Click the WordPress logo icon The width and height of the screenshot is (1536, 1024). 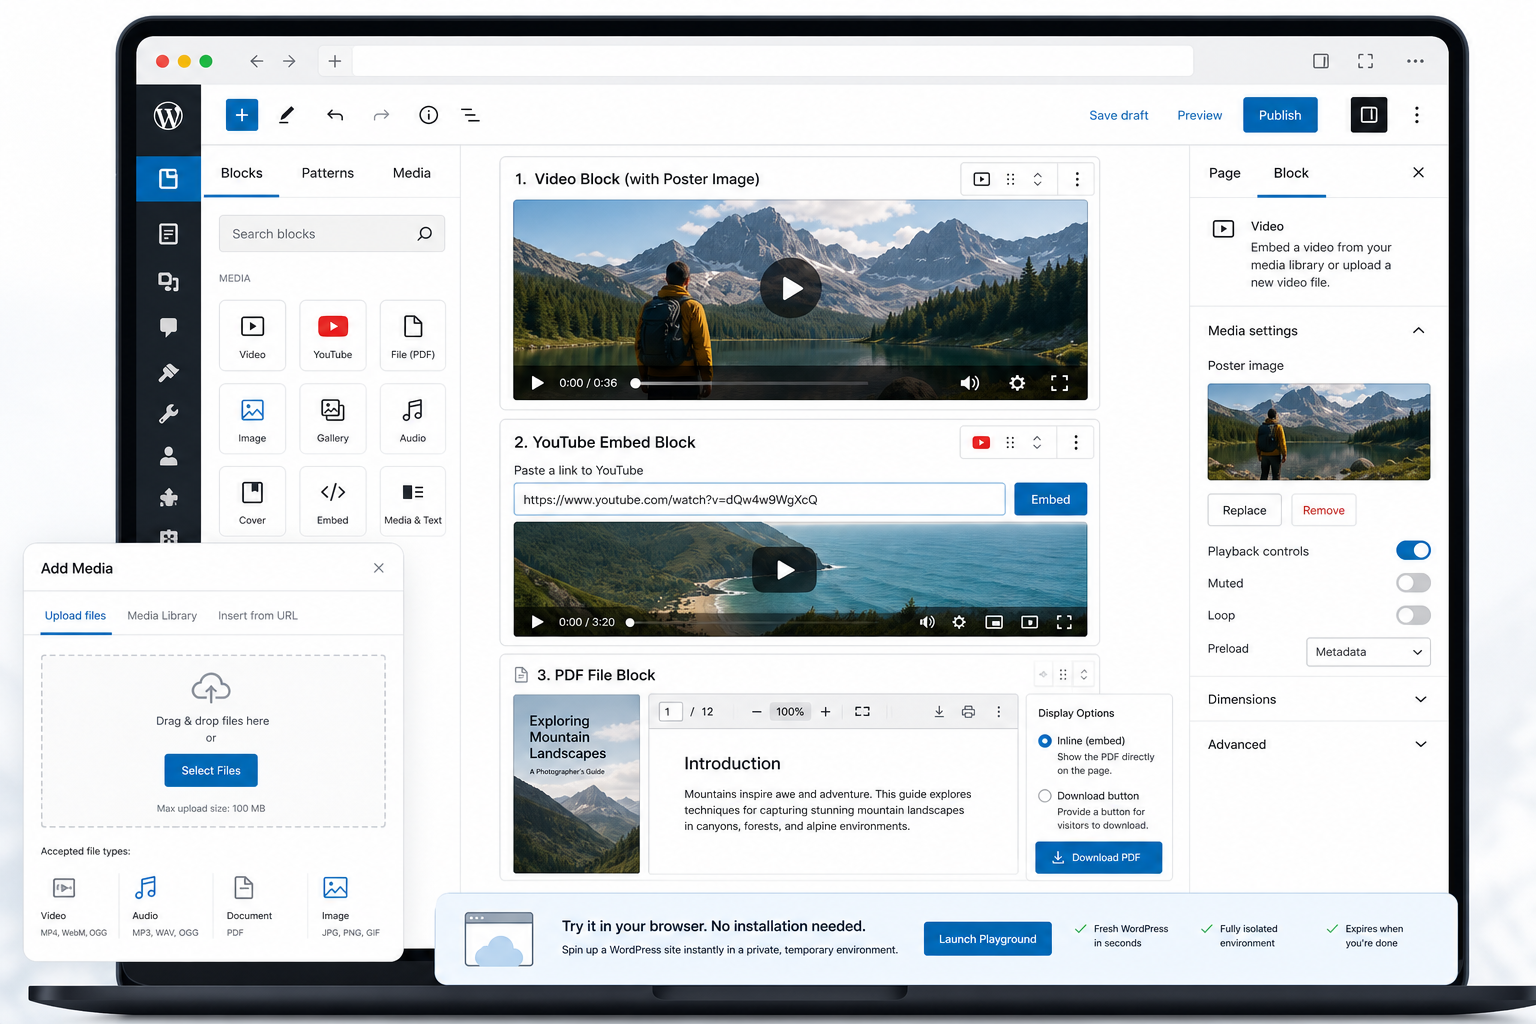click(168, 116)
